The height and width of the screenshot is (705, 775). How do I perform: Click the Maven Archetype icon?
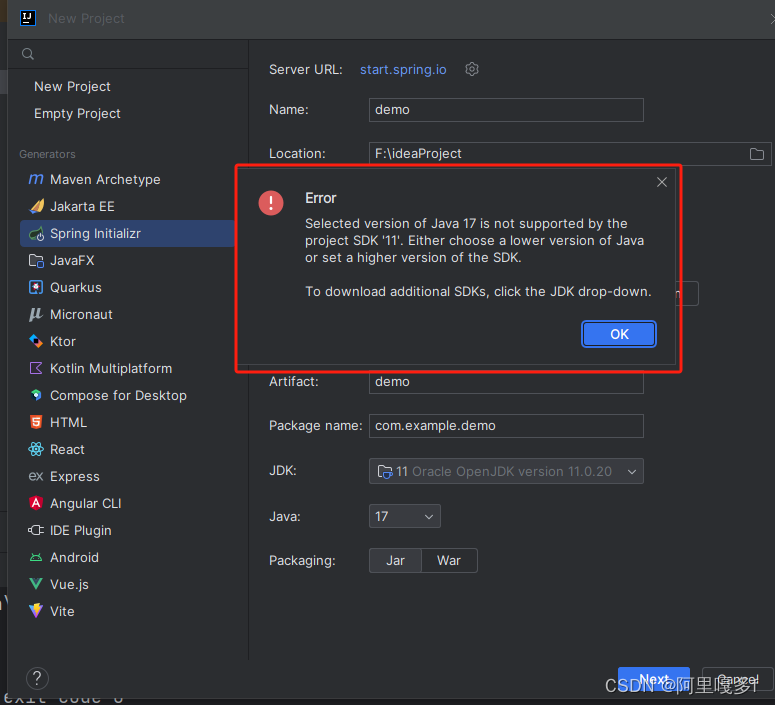[36, 179]
